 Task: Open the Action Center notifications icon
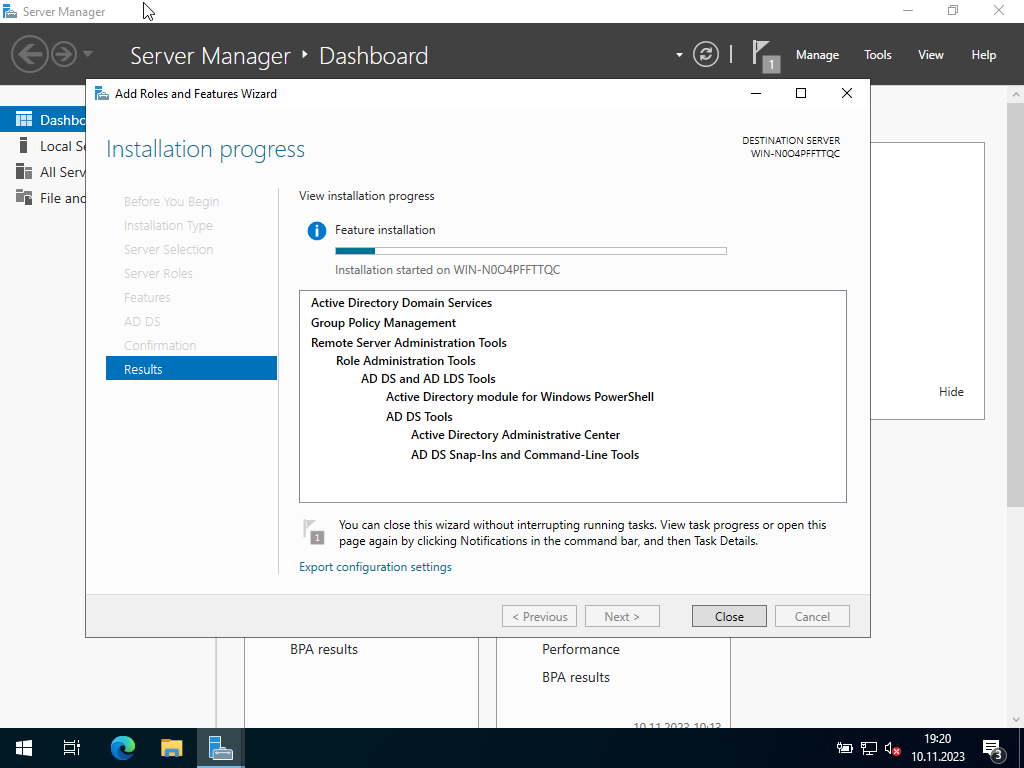click(993, 748)
